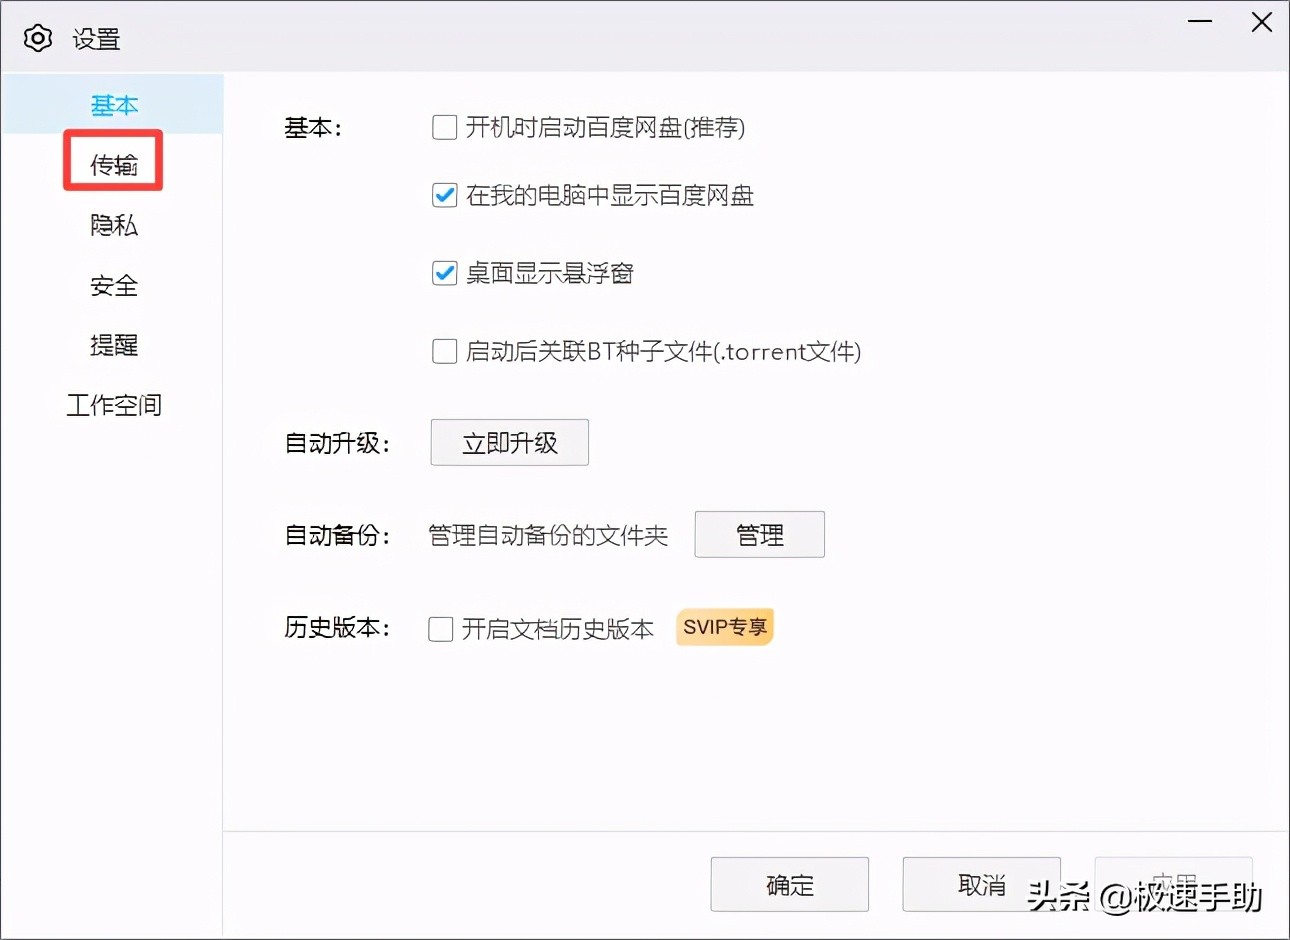
Task: Enable 开机时启动百度网盘 startup option
Action: pos(443,127)
